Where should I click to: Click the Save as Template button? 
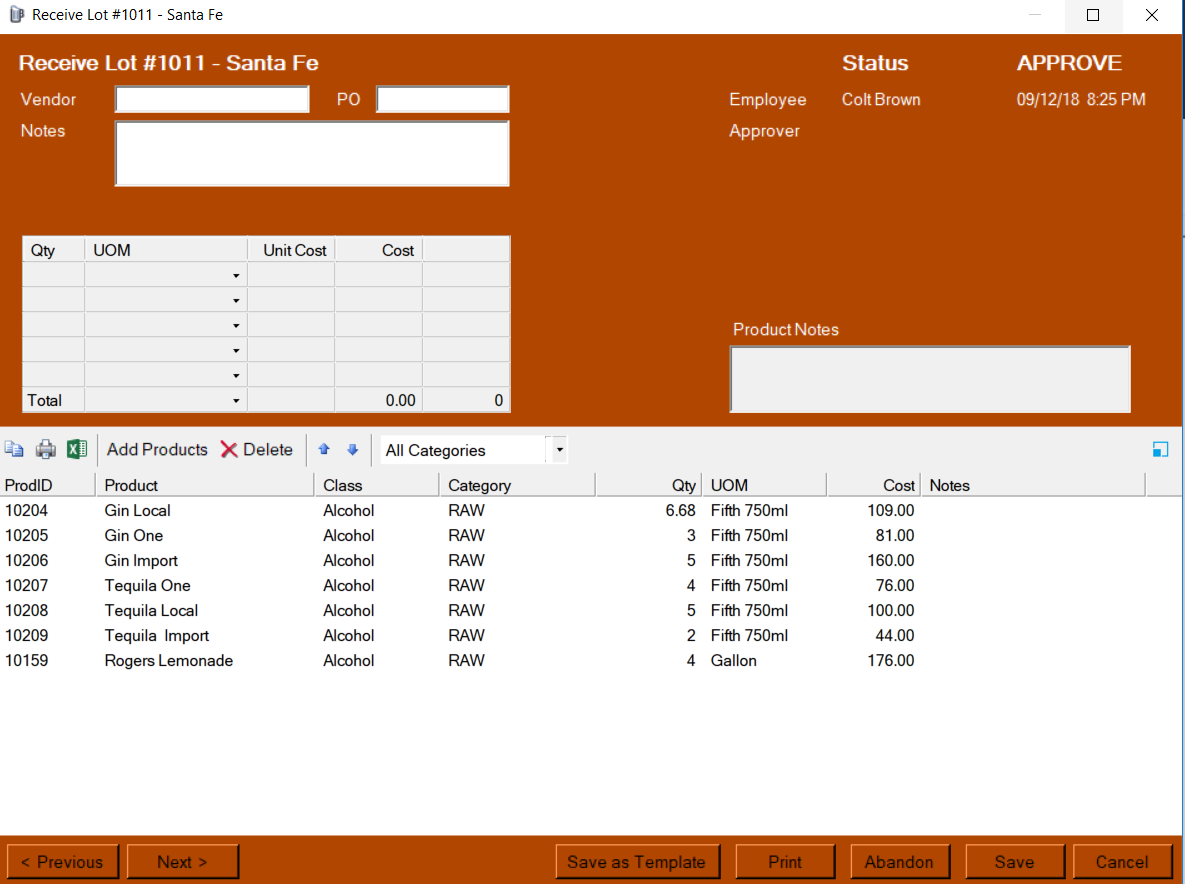point(637,862)
